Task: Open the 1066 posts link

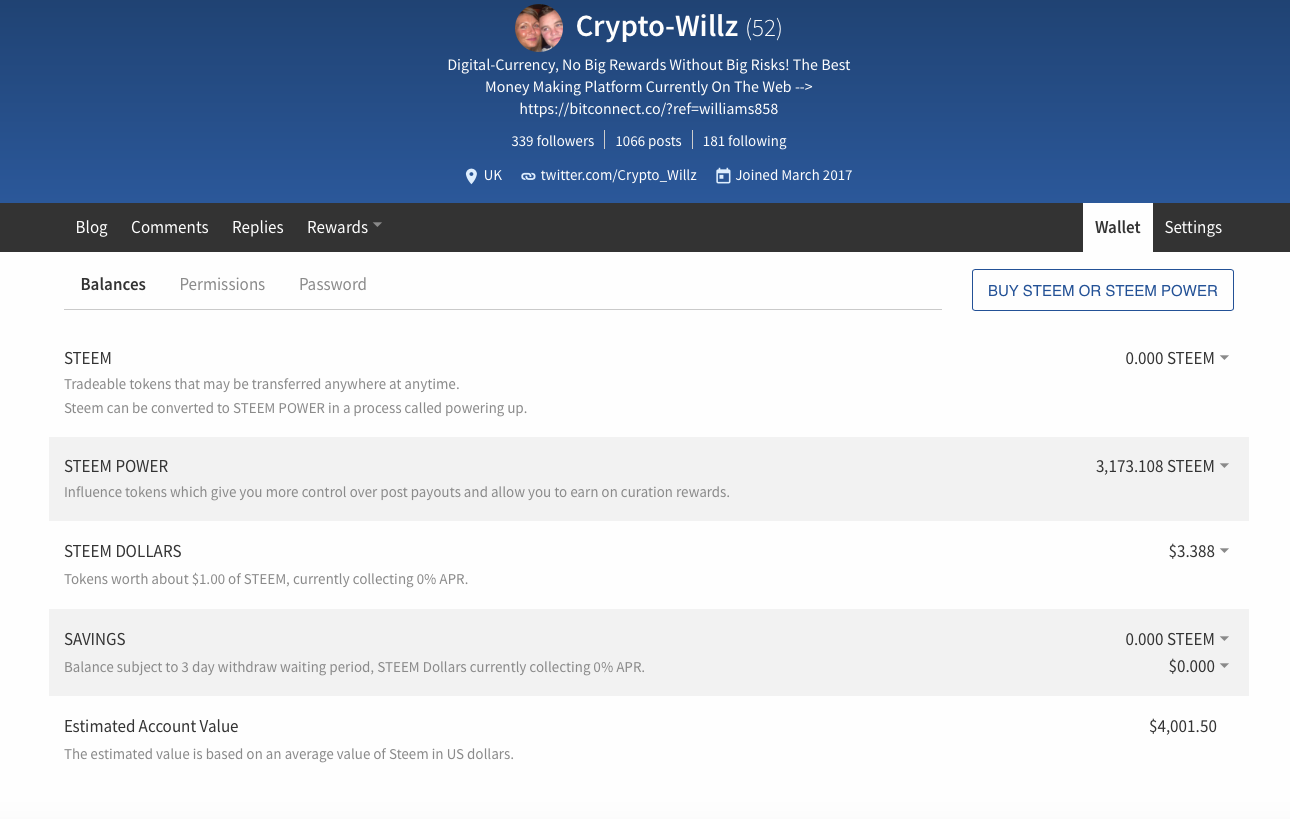Action: coord(648,141)
